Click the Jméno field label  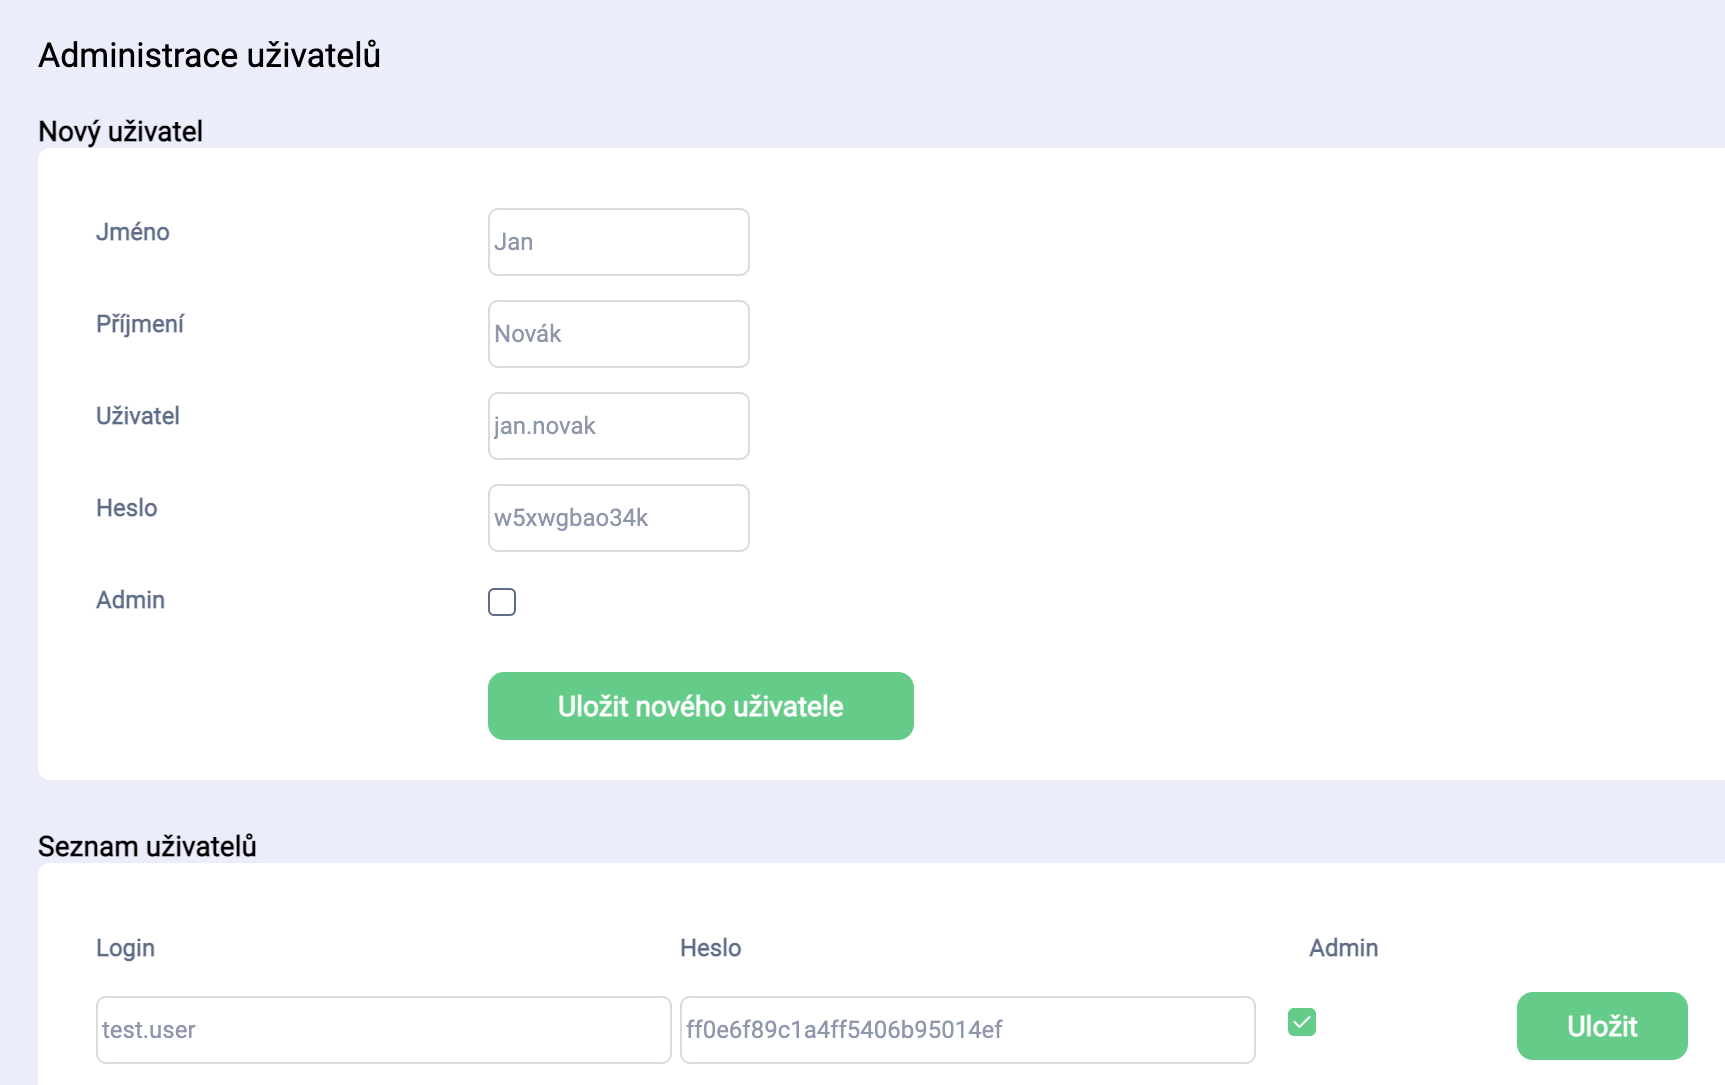132,232
